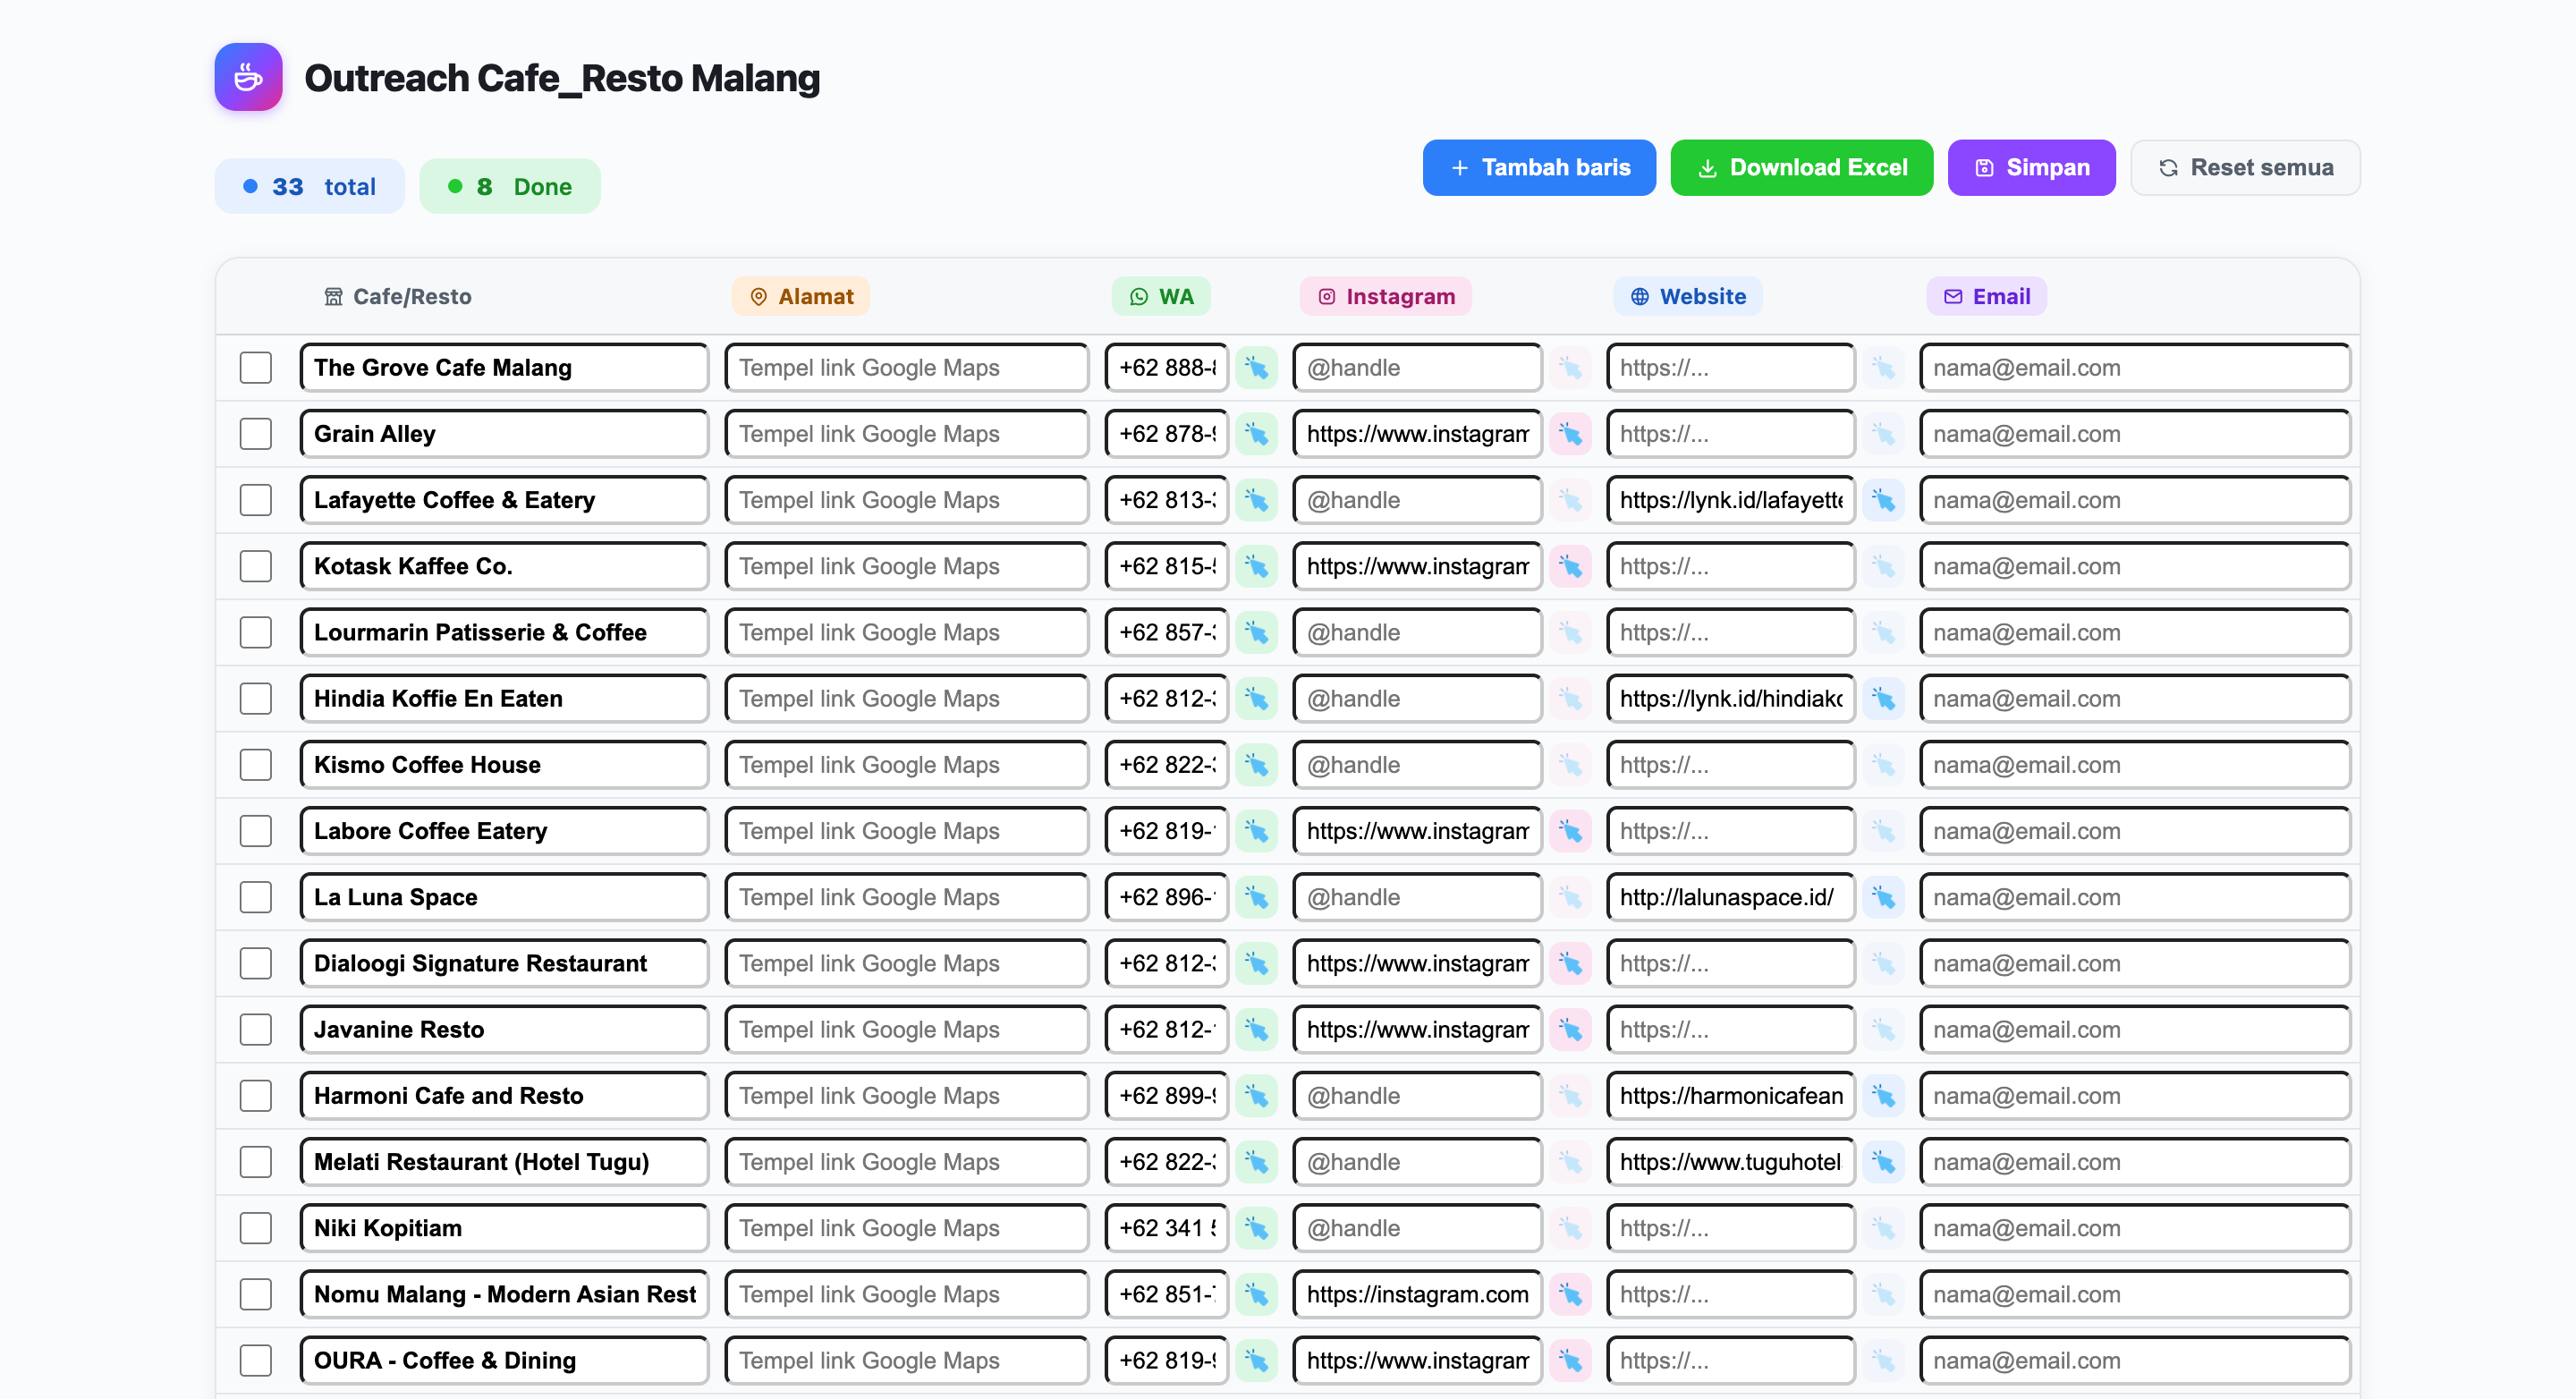This screenshot has height=1399, width=2576.
Task: Click the 33 total status chip
Action: (309, 186)
